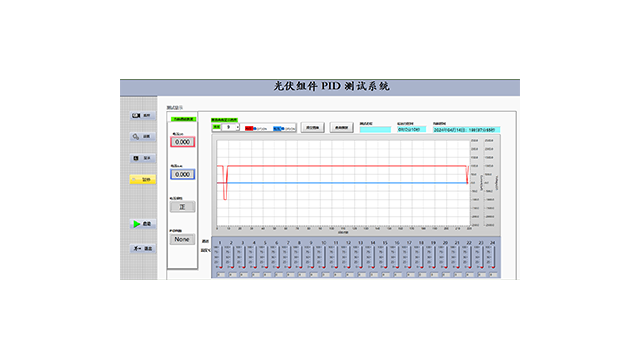Click the channel 1 thermometer
Image resolution: width=640 pixels, height=360 pixels.
click(220, 257)
